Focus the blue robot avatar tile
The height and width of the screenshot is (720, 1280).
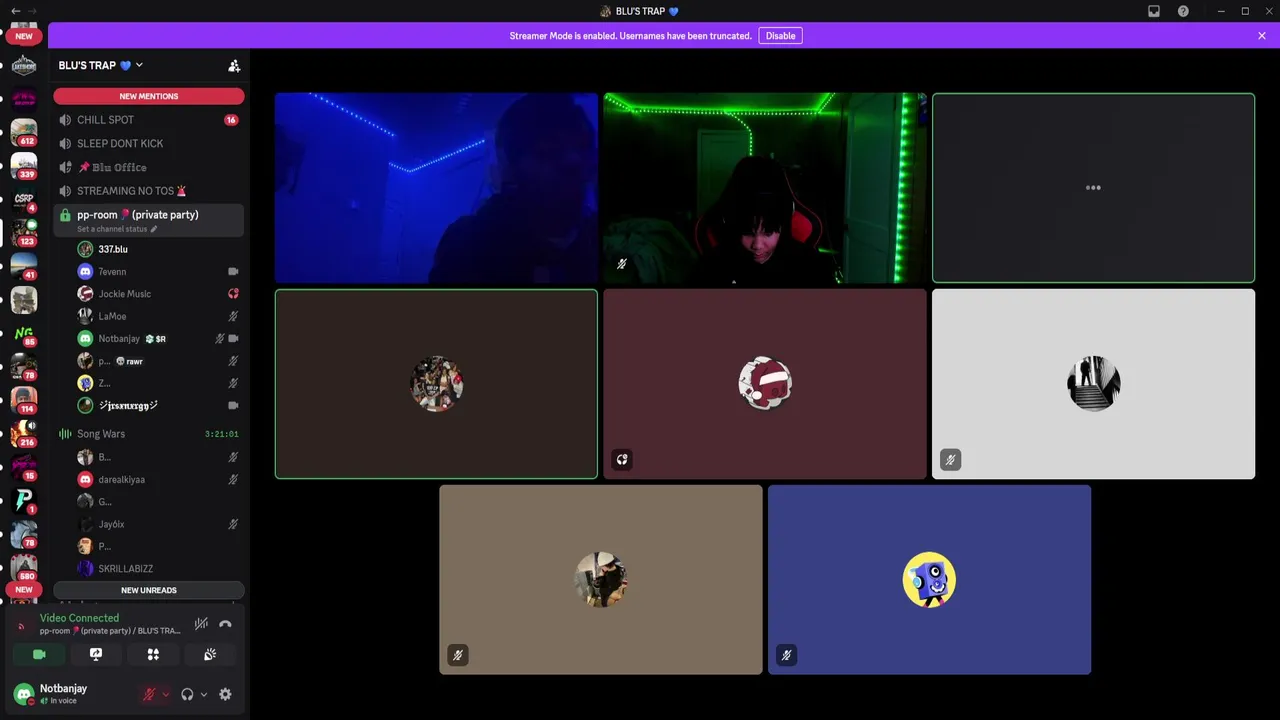coord(929,580)
